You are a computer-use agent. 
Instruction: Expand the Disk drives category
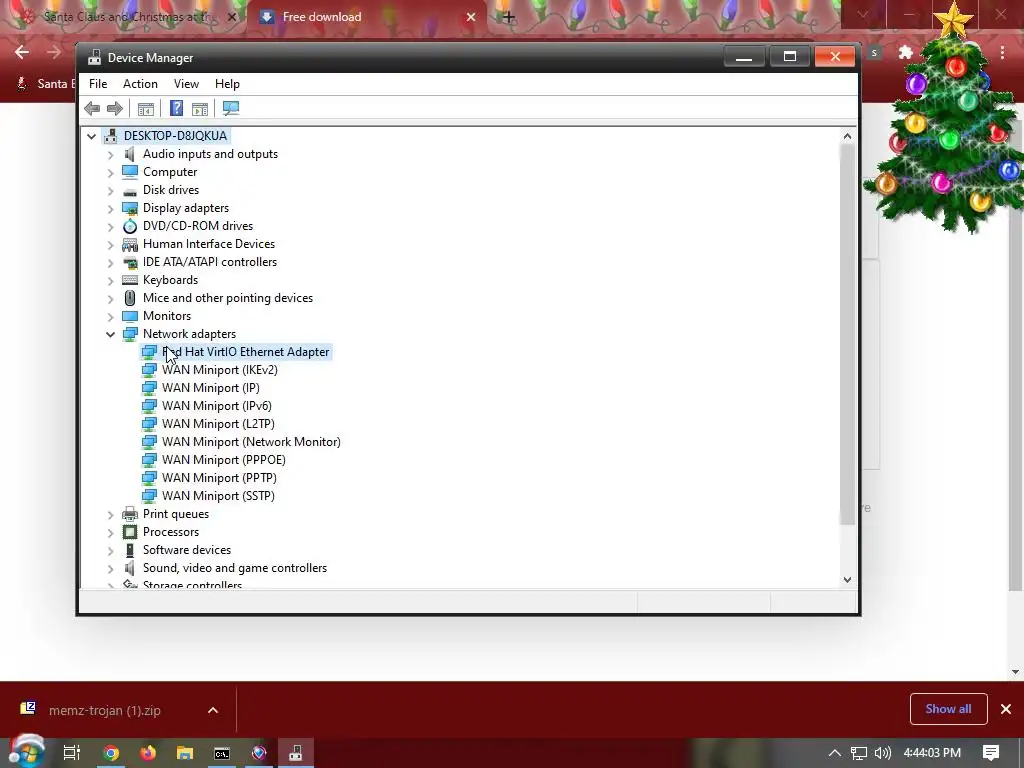pos(110,191)
